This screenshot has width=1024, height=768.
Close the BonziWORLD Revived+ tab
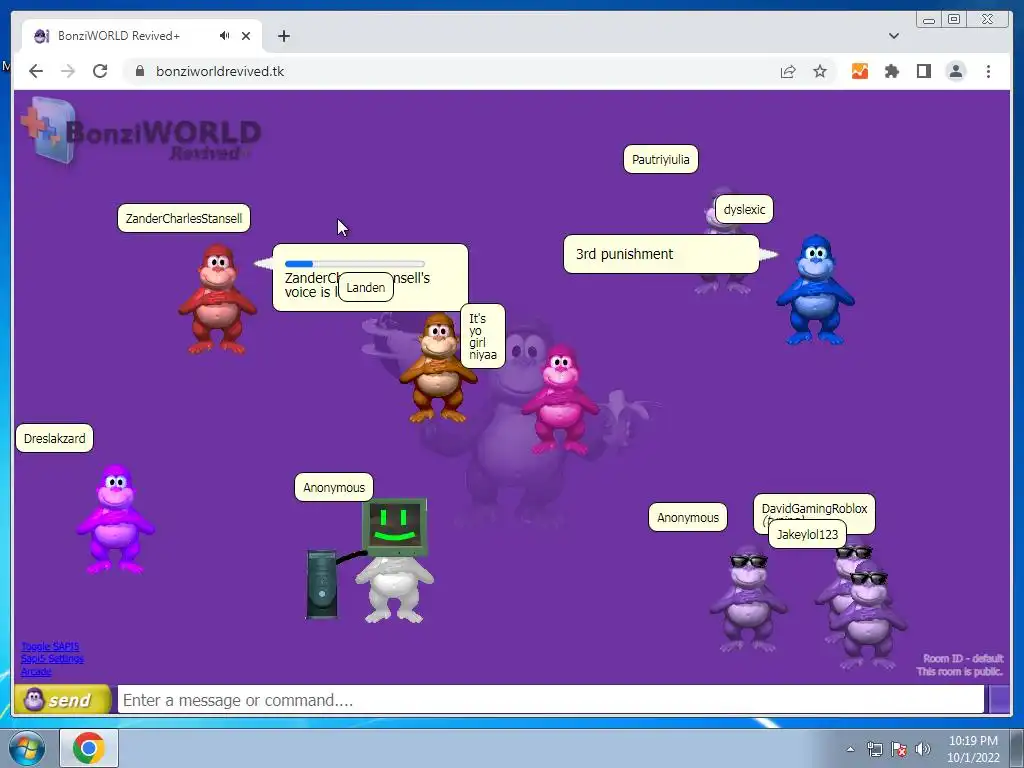point(246,36)
